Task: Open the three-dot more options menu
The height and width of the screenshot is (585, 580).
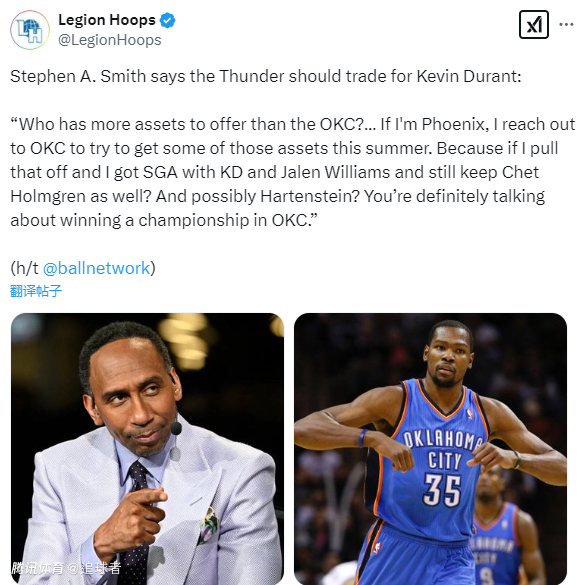Action: (x=566, y=25)
